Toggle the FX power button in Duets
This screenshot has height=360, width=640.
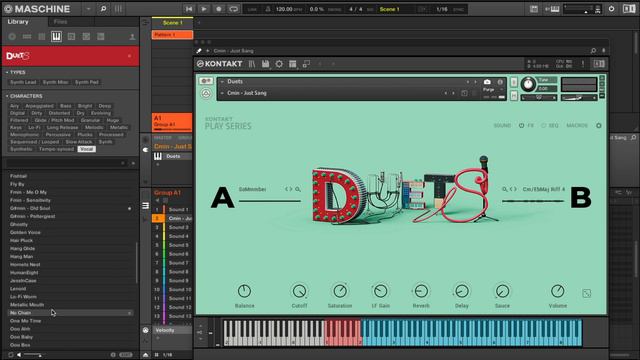click(x=521, y=126)
